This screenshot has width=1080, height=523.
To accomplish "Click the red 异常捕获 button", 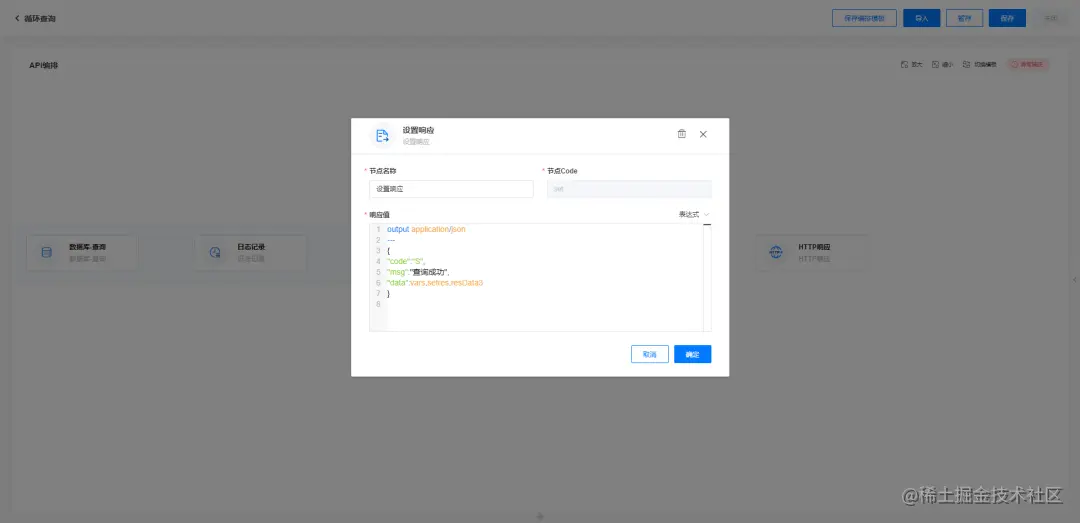I will (1028, 64).
